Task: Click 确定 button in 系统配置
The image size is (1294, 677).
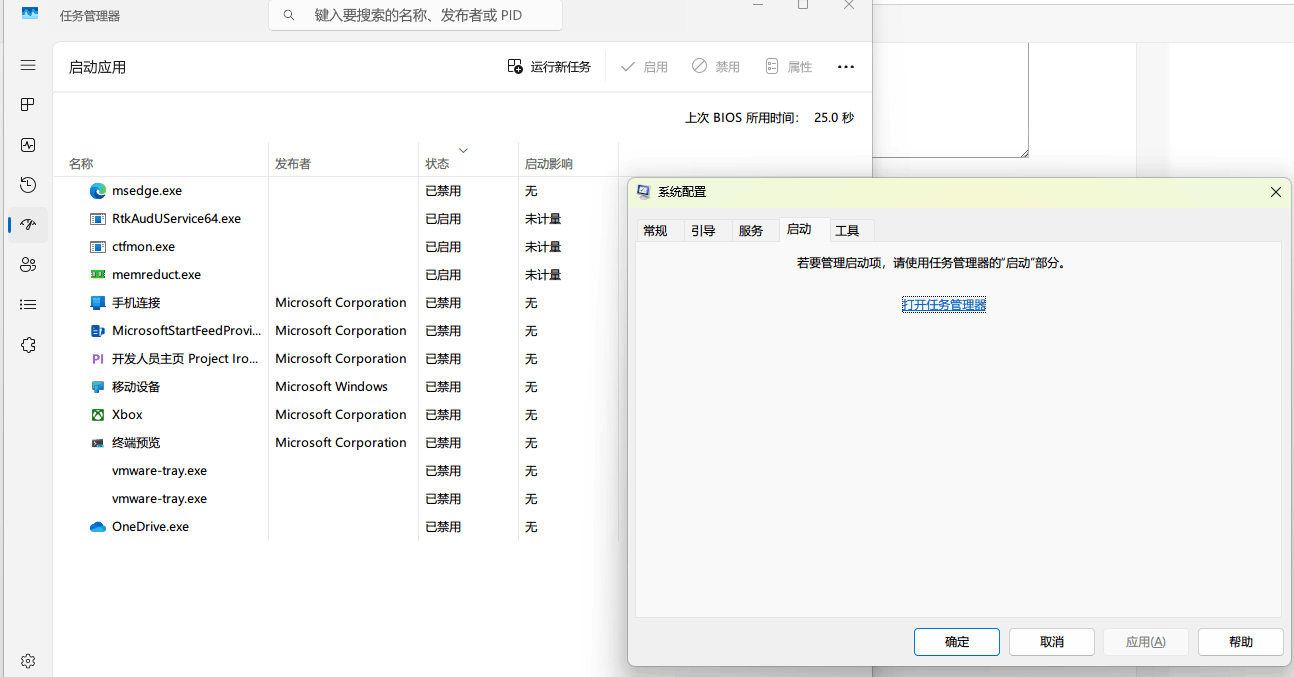Action: 957,642
